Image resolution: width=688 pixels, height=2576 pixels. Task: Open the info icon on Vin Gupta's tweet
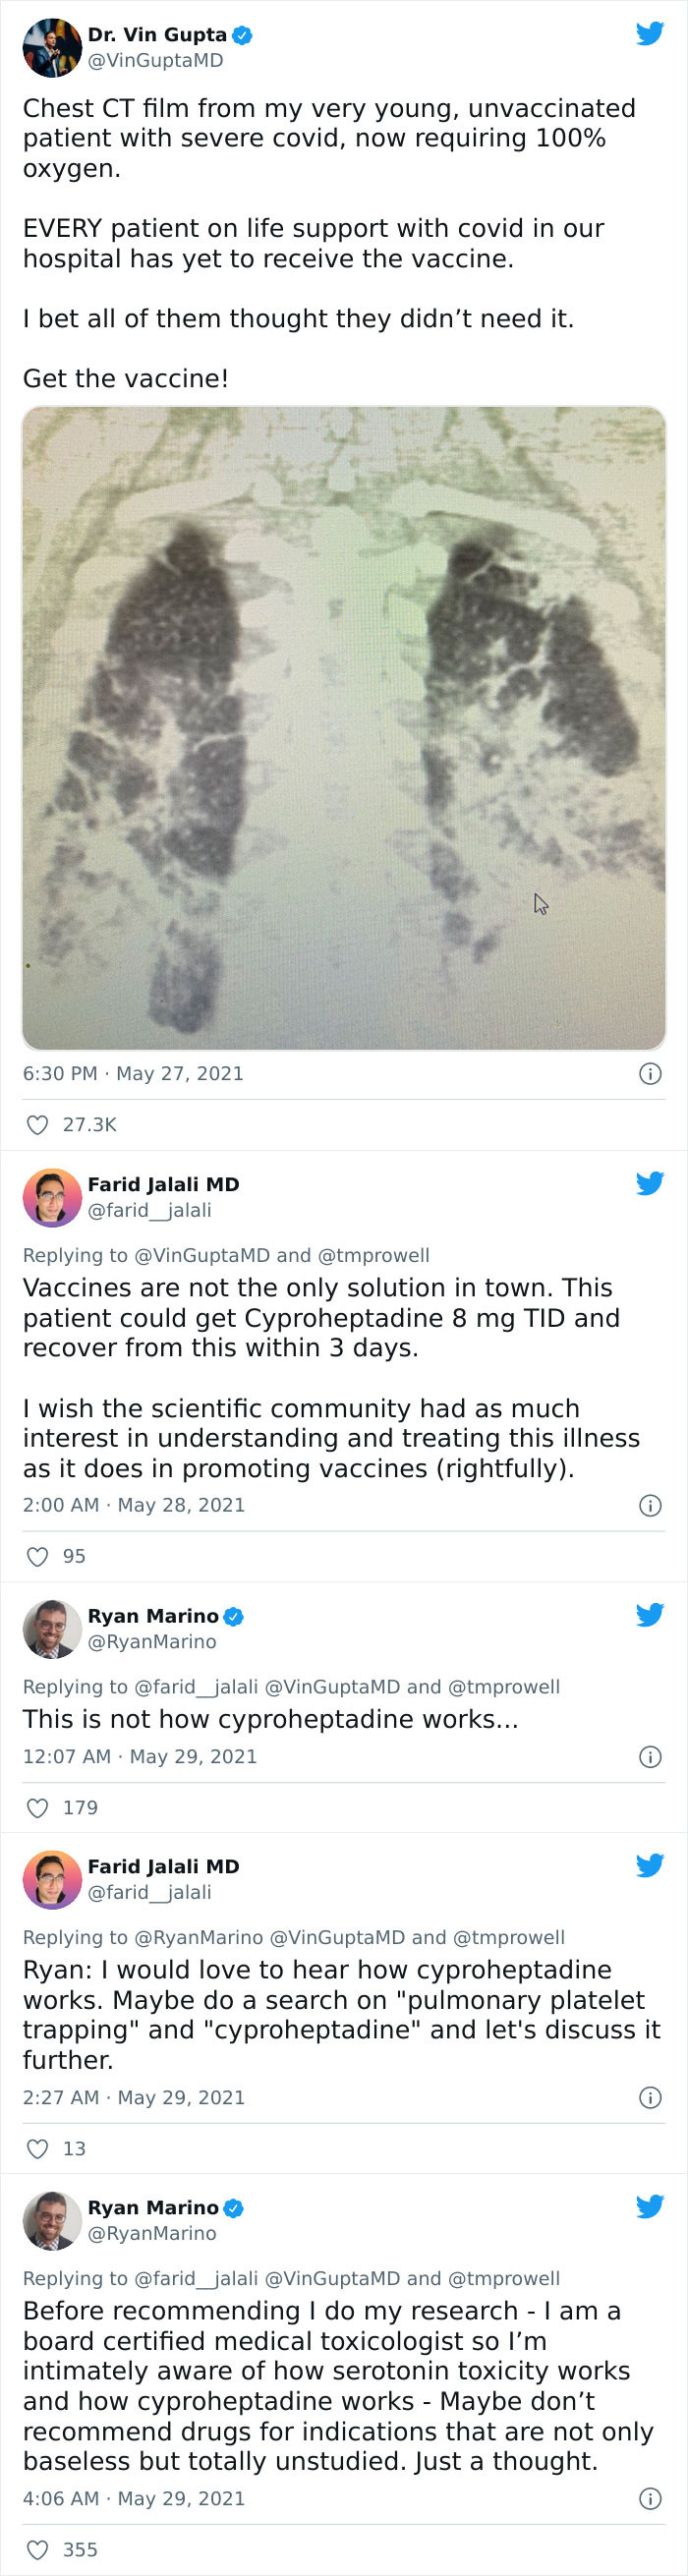(651, 1074)
